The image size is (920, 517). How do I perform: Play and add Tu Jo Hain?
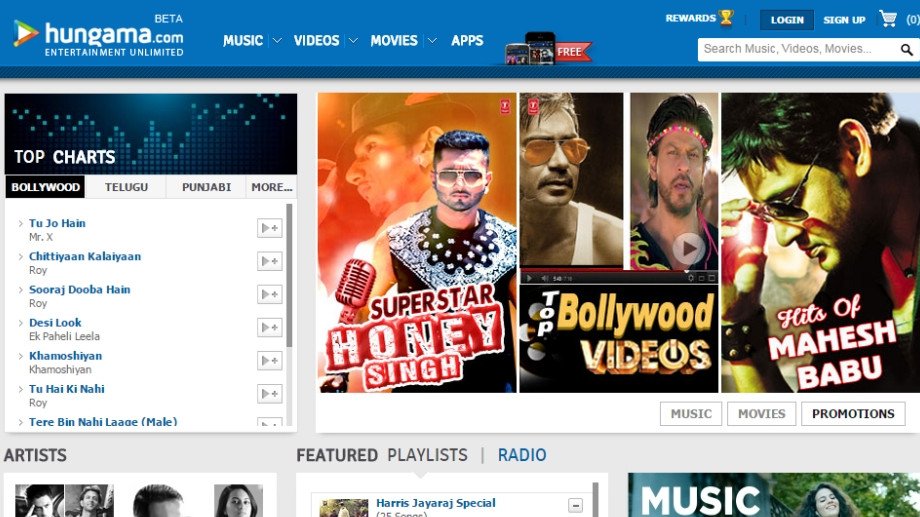pyautogui.click(x=269, y=228)
